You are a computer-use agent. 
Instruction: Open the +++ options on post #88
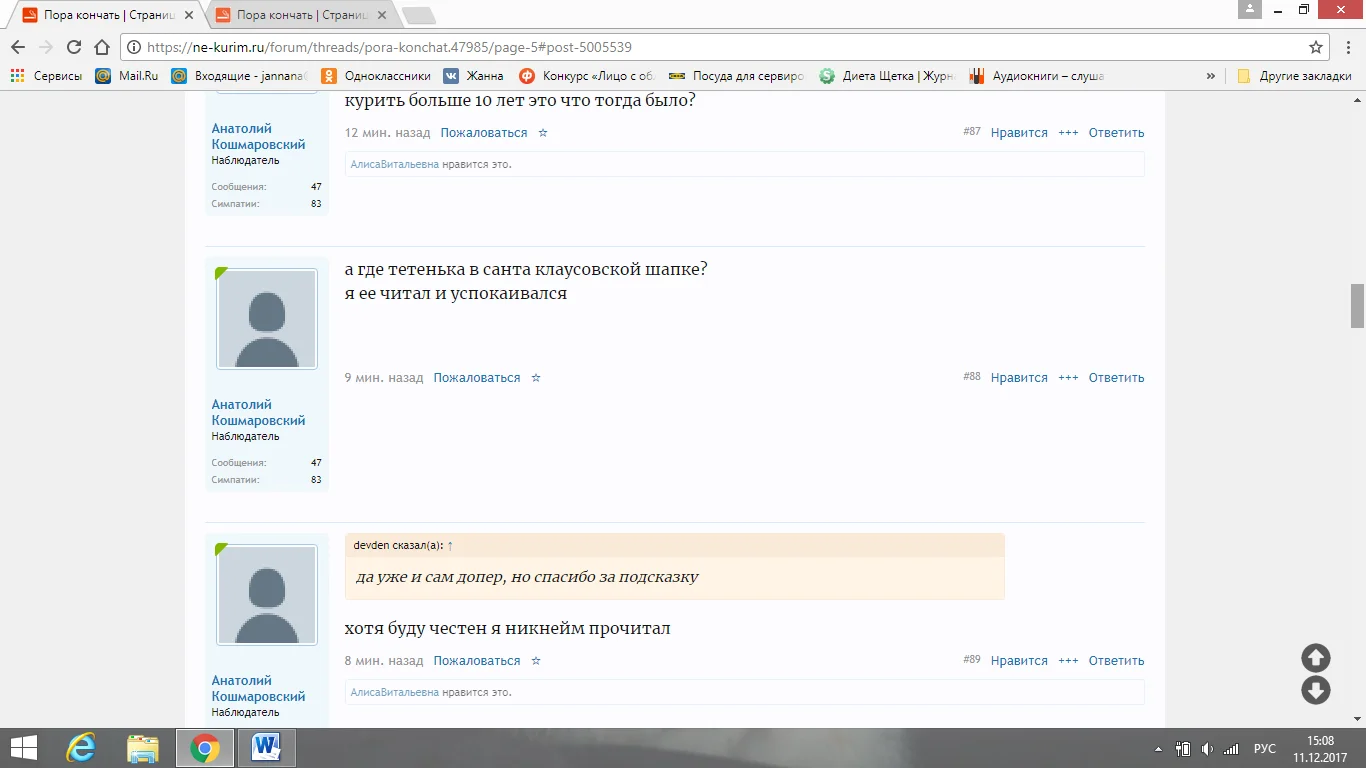coord(1068,378)
